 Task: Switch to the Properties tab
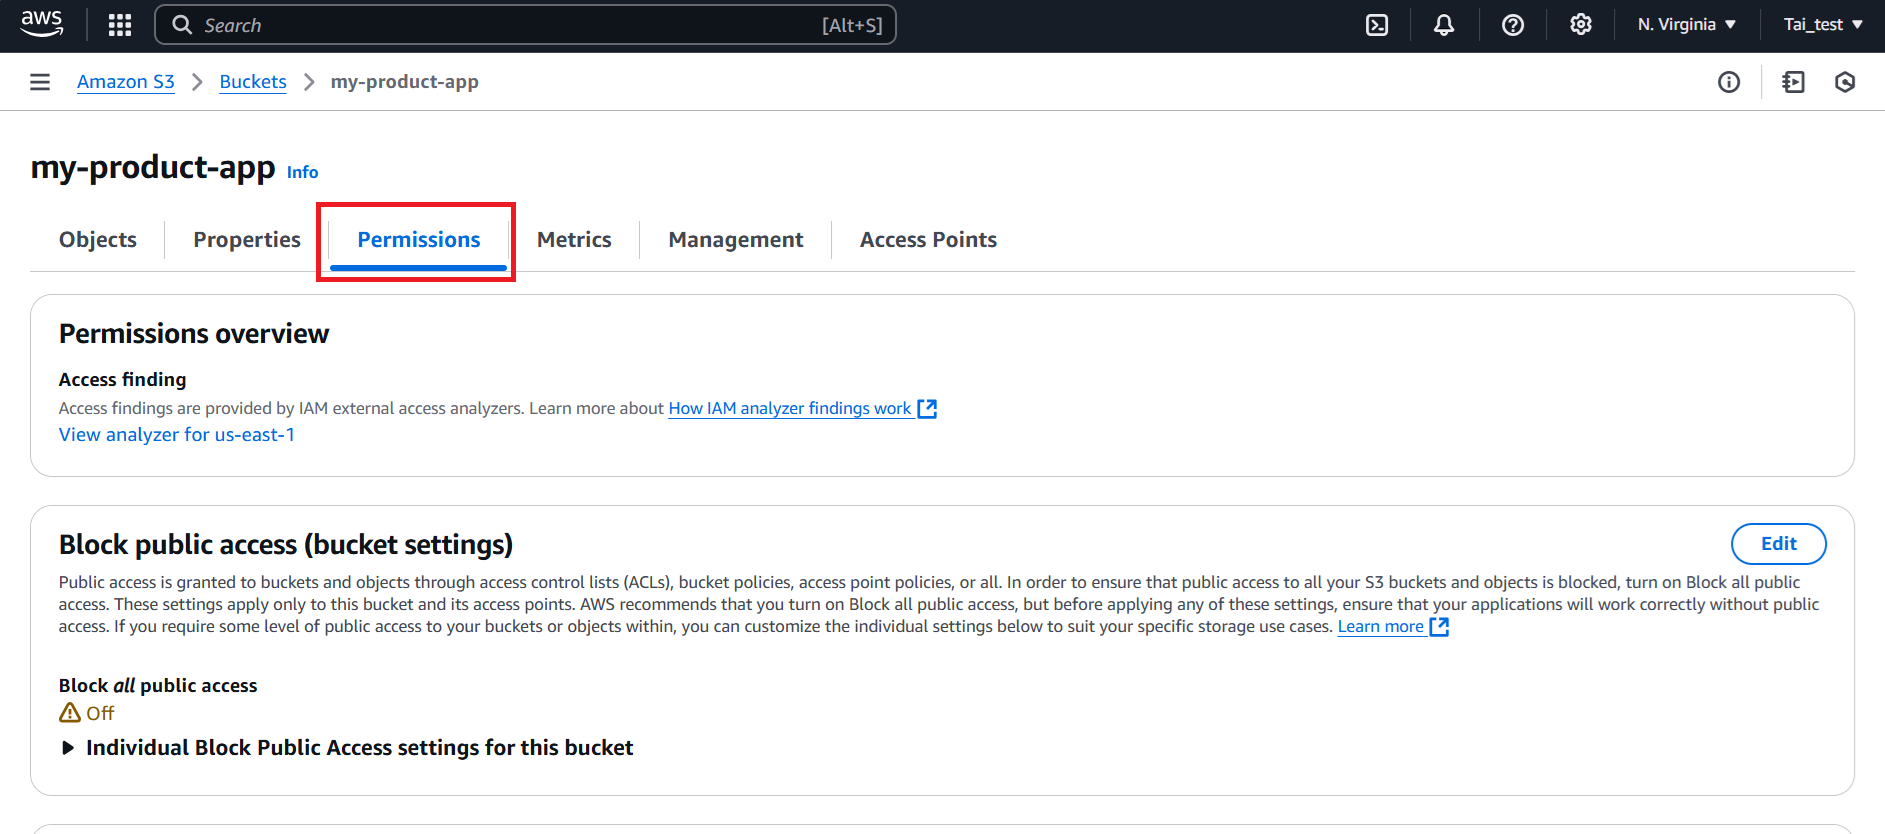pos(247,240)
